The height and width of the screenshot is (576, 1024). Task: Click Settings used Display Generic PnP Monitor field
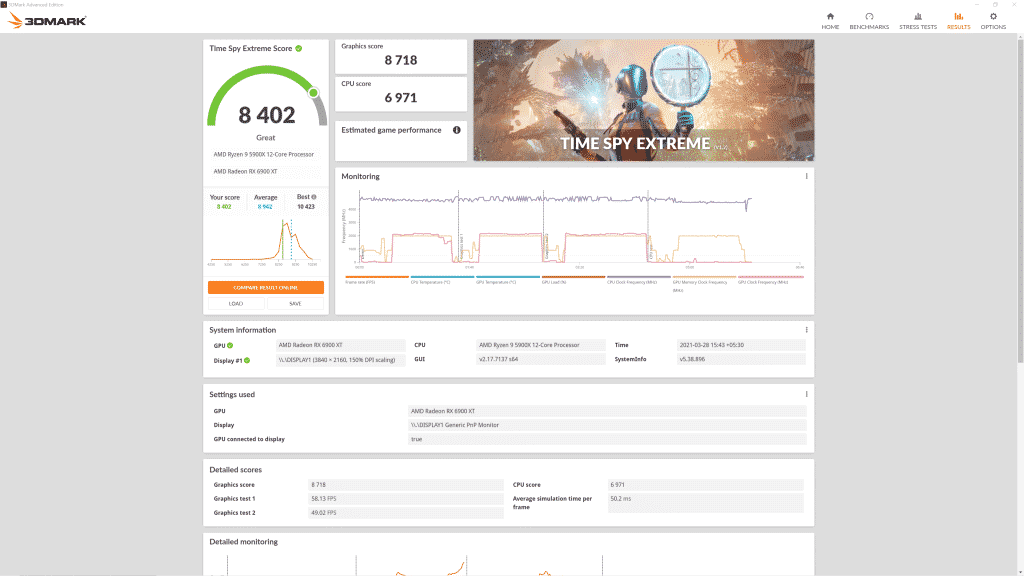607,425
